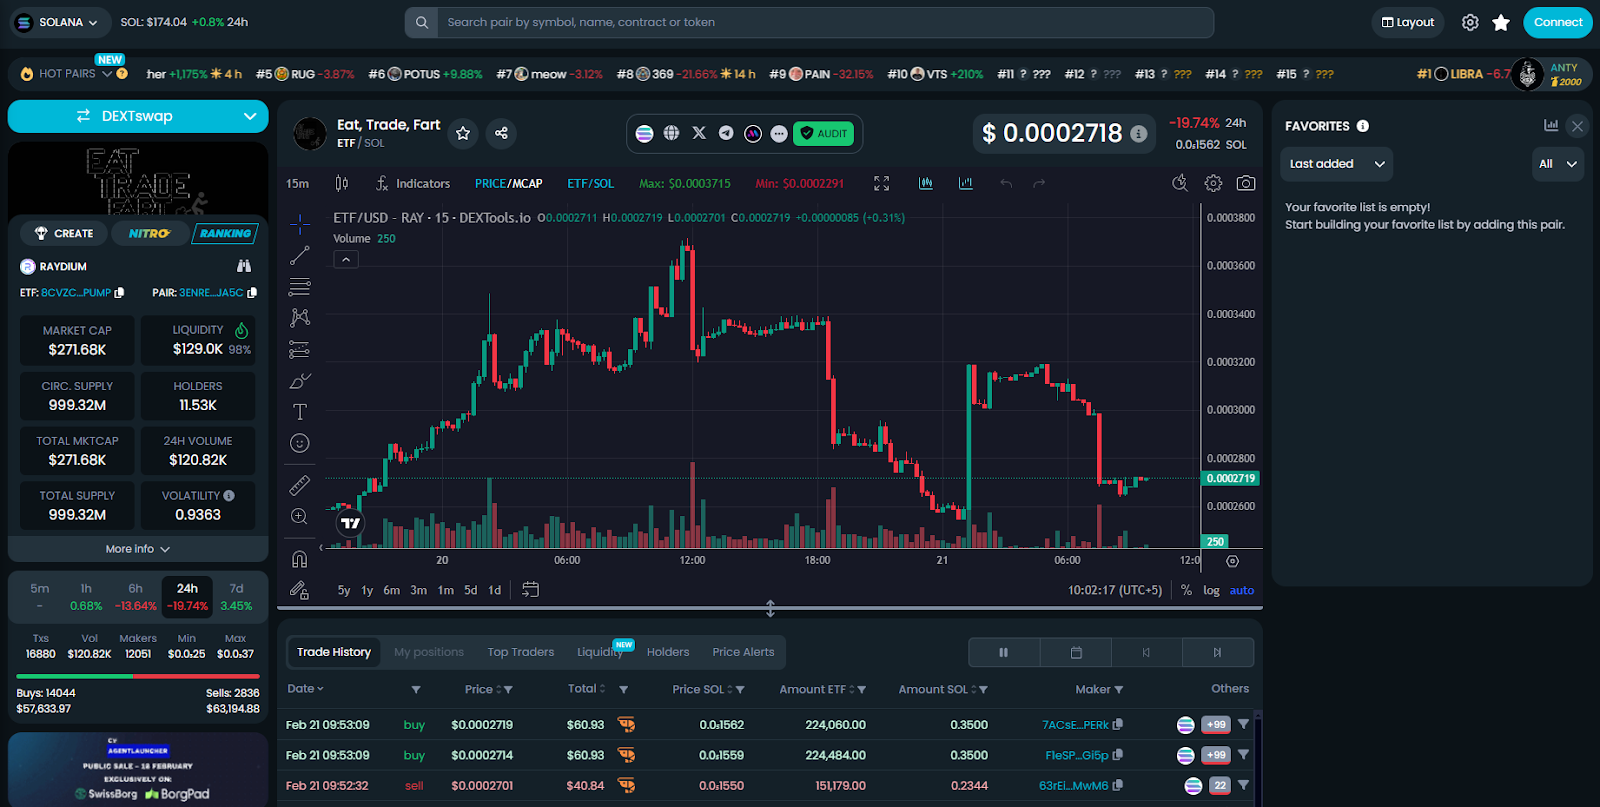Open the candle chart style selector
The image size is (1600, 807).
[x=342, y=183]
